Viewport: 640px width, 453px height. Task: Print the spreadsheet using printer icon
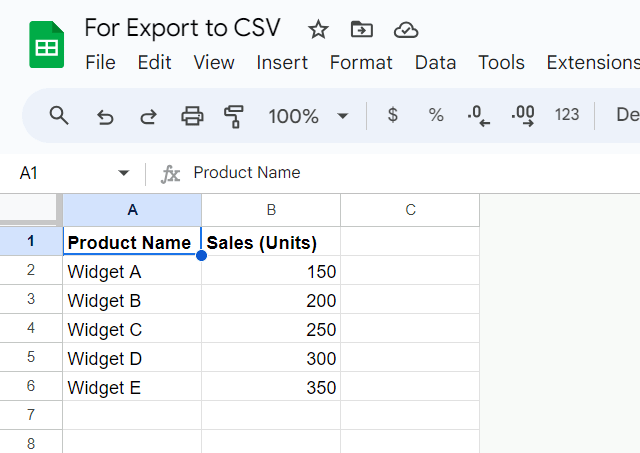[192, 116]
